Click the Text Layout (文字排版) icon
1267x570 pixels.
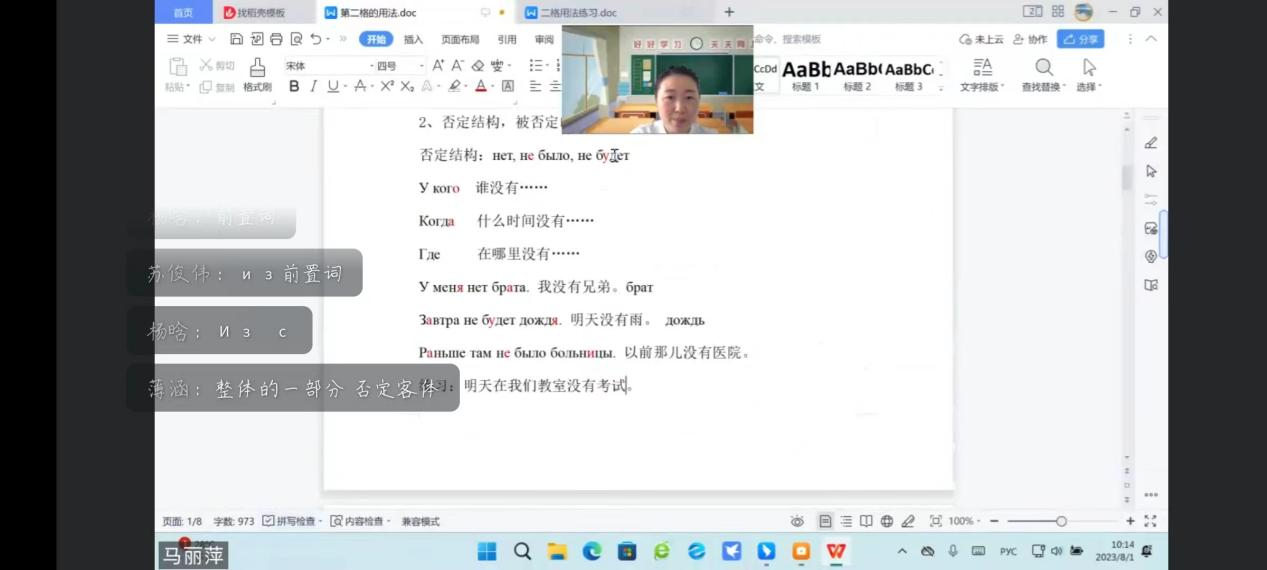[x=982, y=74]
